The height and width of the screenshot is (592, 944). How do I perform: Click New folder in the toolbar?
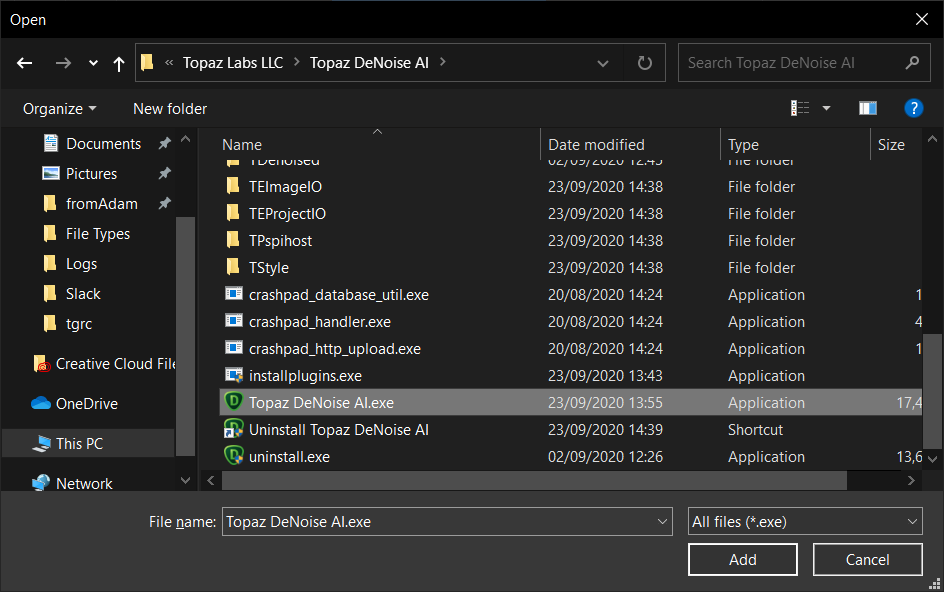[x=170, y=108]
